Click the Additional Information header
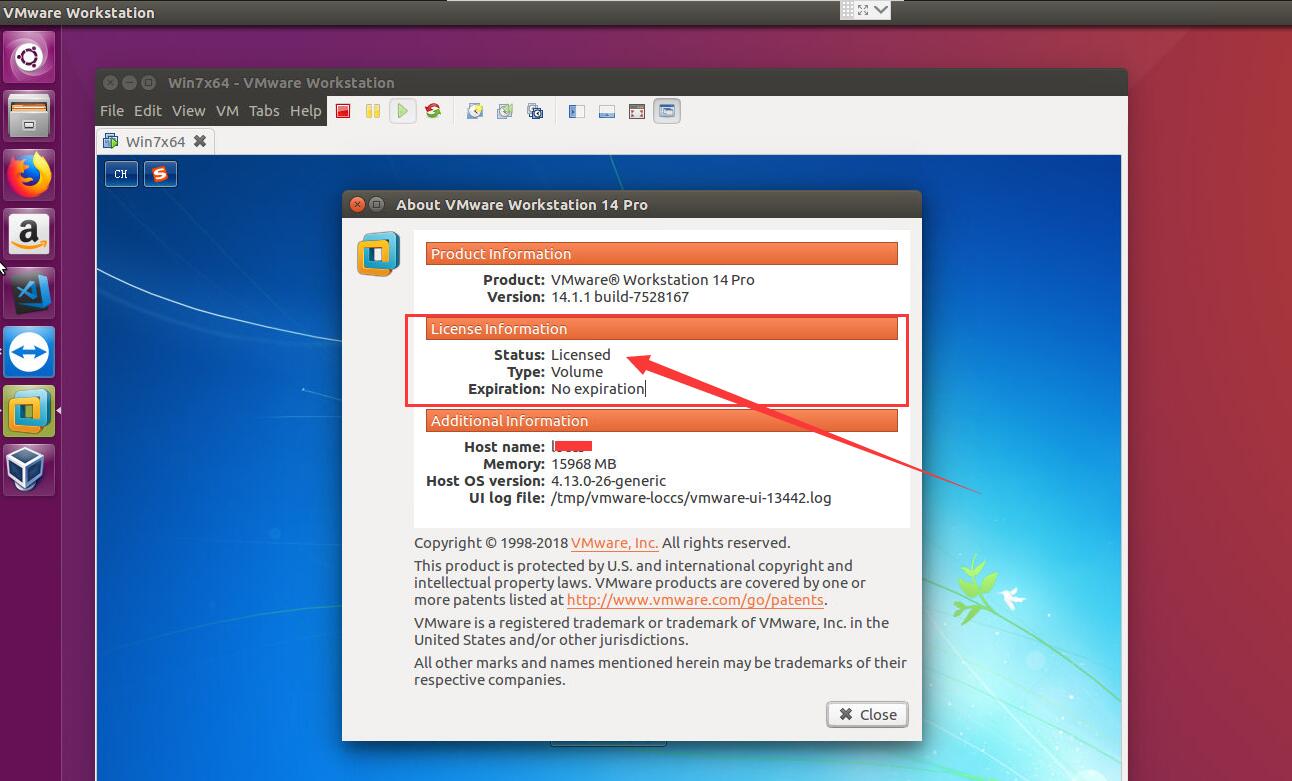 pyautogui.click(x=662, y=421)
